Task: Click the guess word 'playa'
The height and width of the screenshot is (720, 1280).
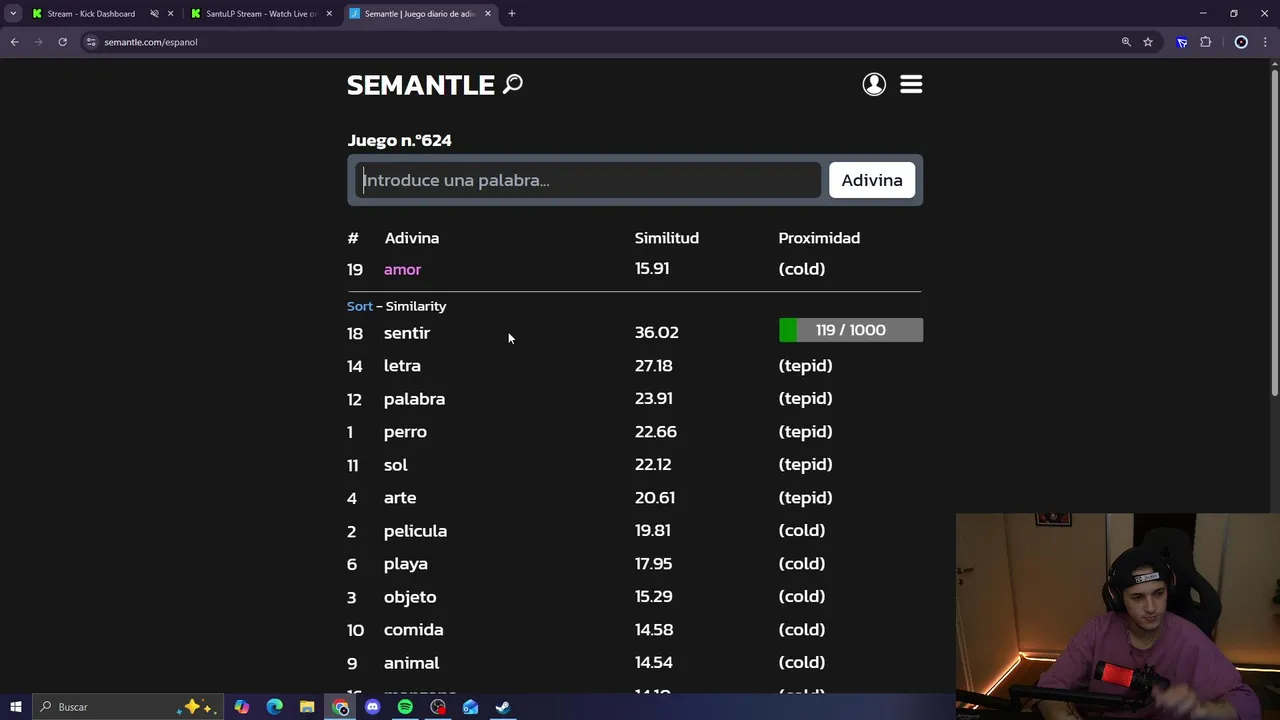Action: pos(406,564)
